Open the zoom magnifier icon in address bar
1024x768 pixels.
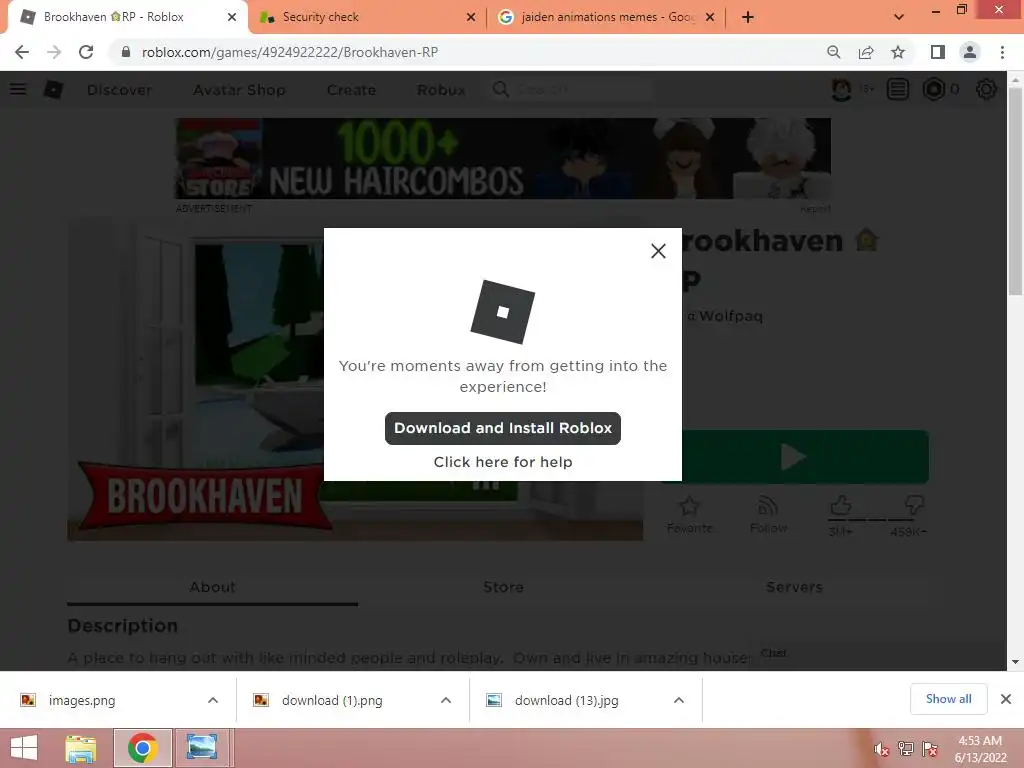point(833,52)
